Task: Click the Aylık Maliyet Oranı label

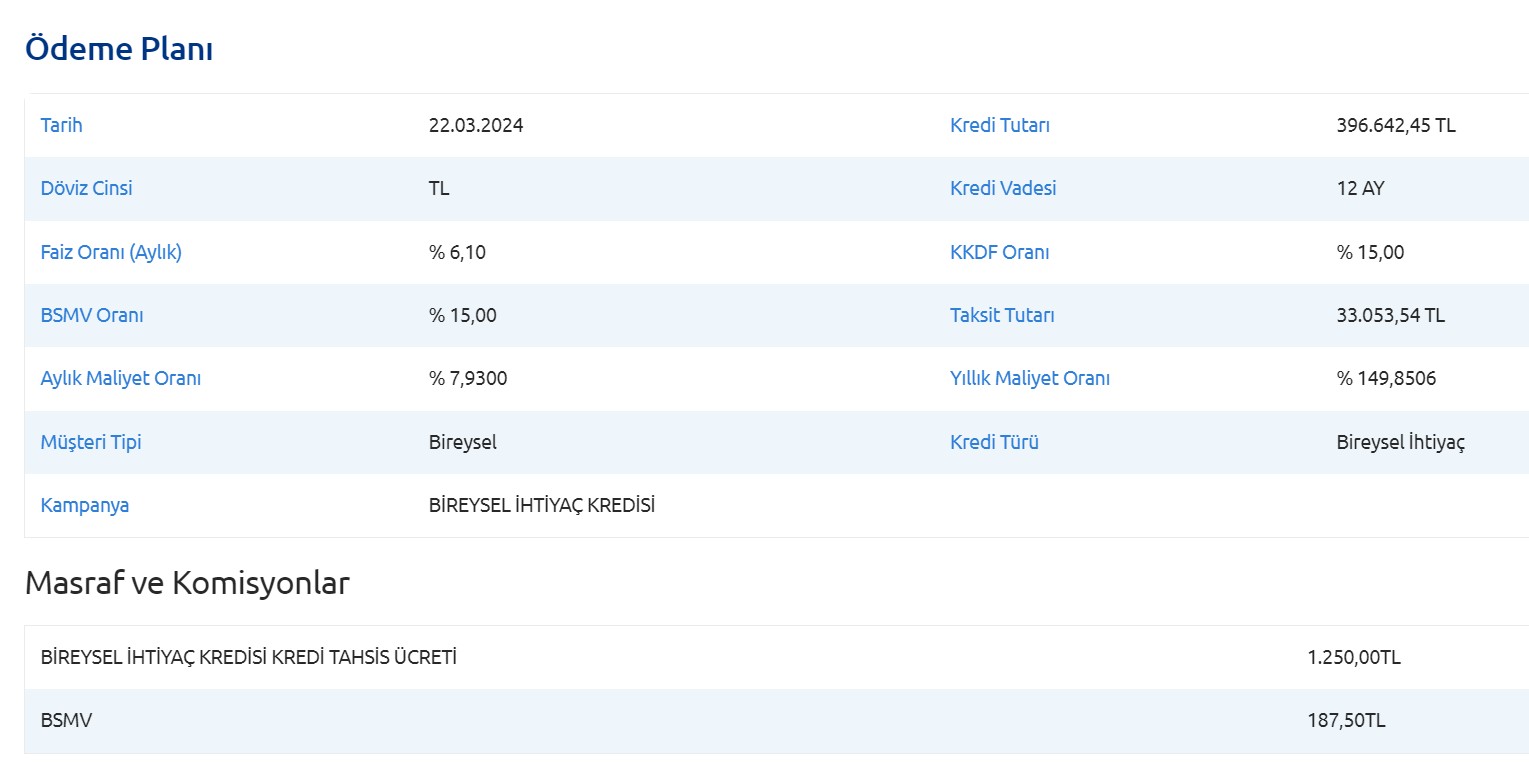Action: pyautogui.click(x=120, y=379)
